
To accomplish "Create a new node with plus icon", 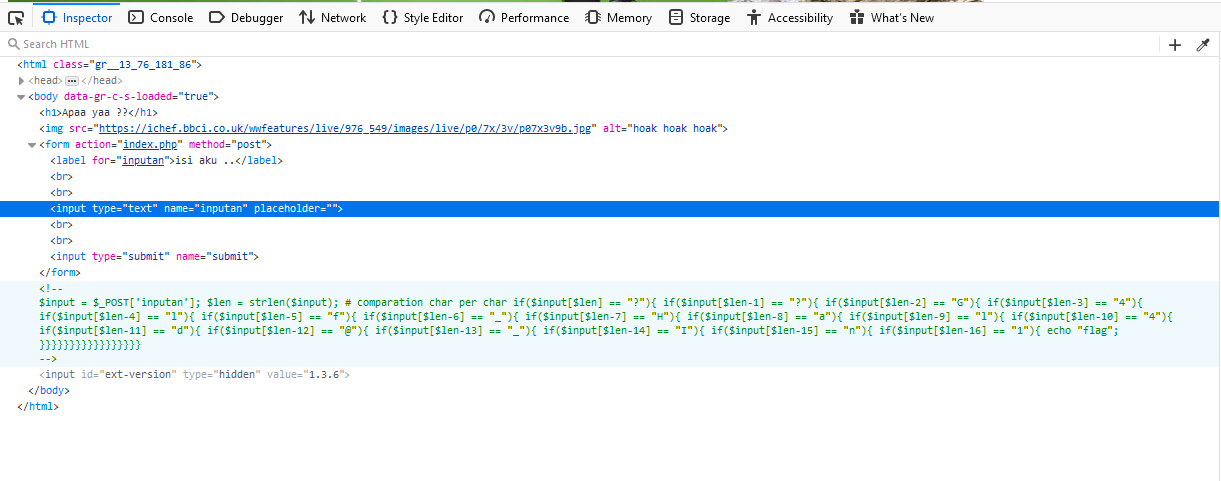I will pos(1175,44).
